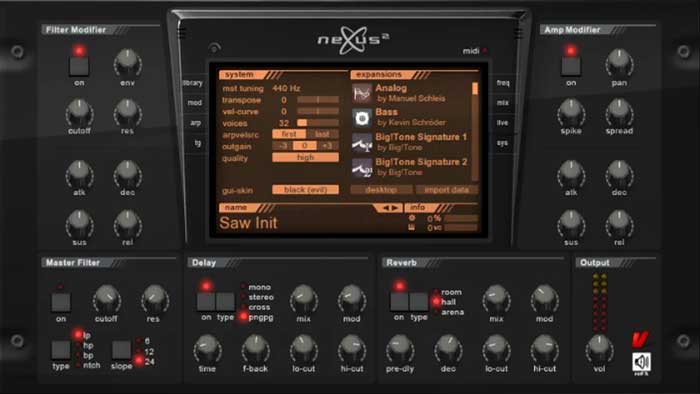Set outgain to +3
Viewport: 700px width, 394px height.
328,146
